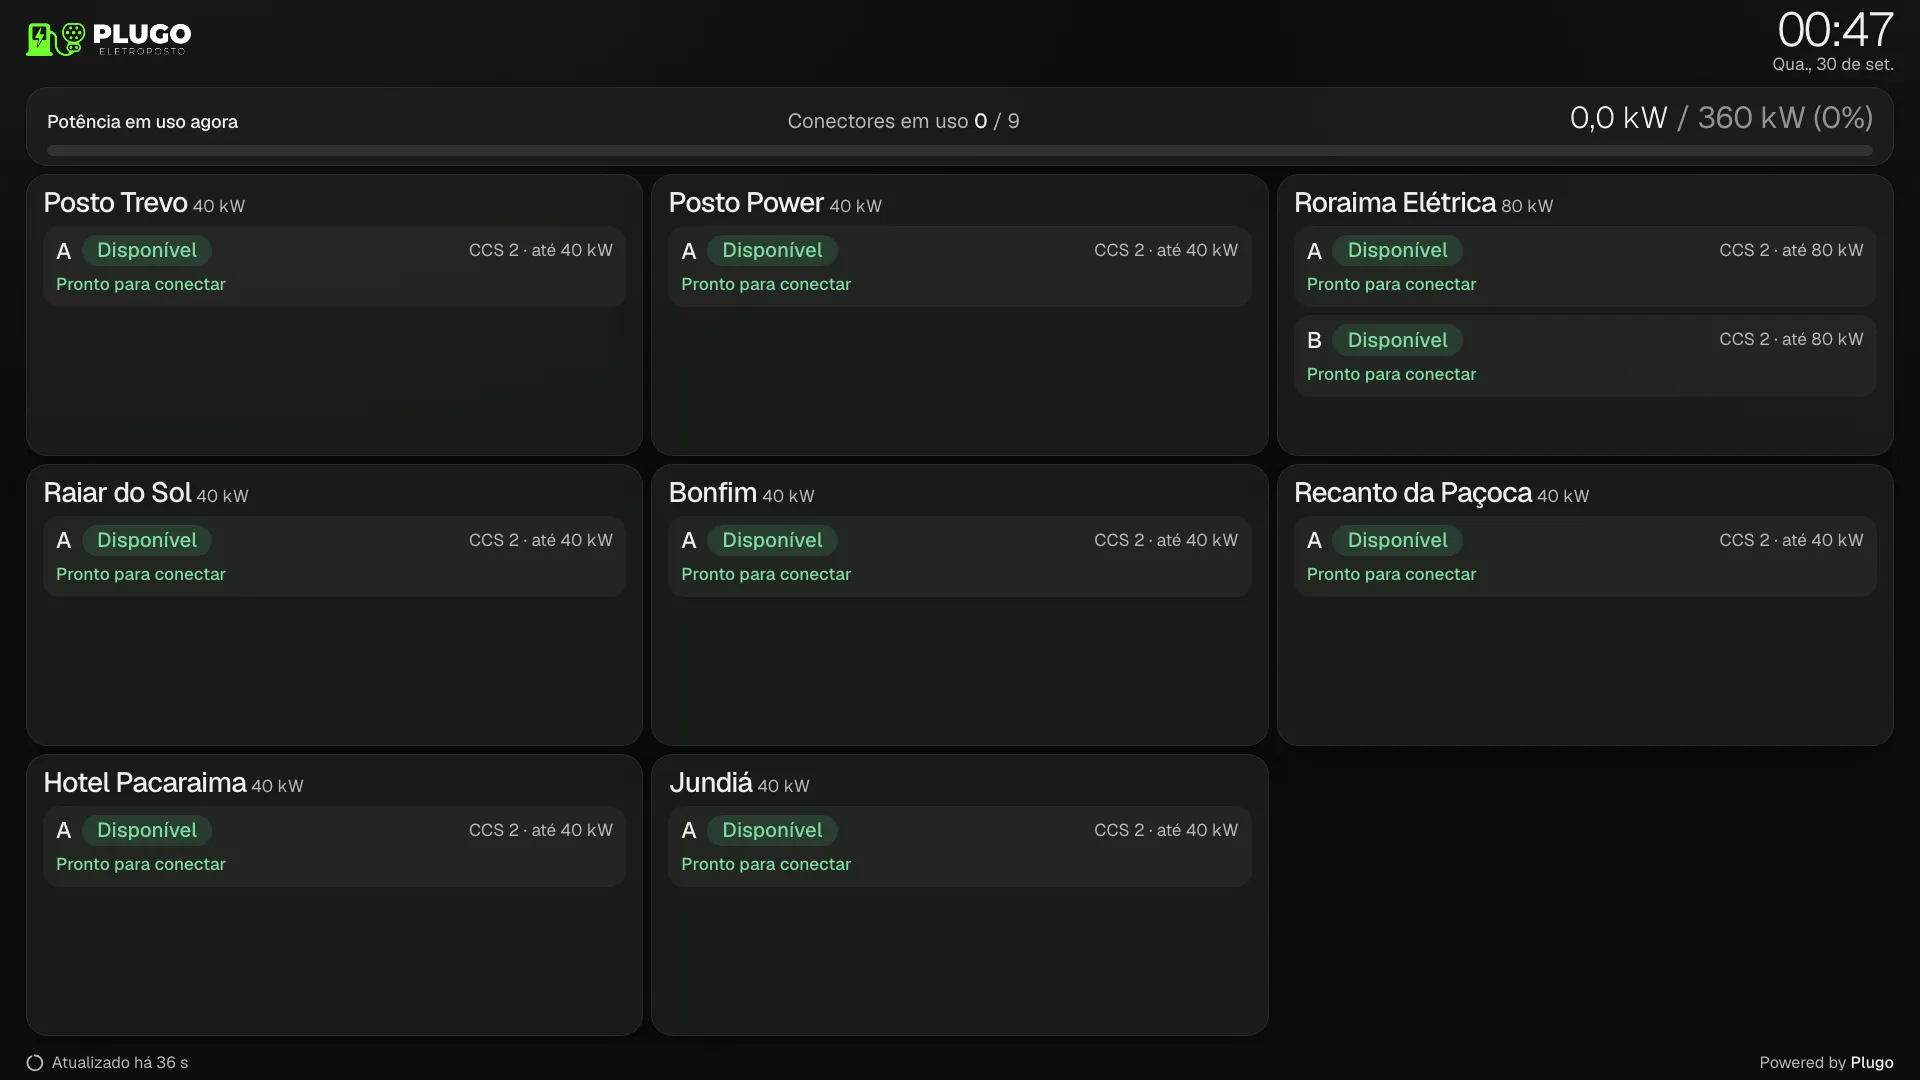The width and height of the screenshot is (1920, 1080).
Task: Click Pronto para conectar in Posto Power
Action: (x=766, y=284)
